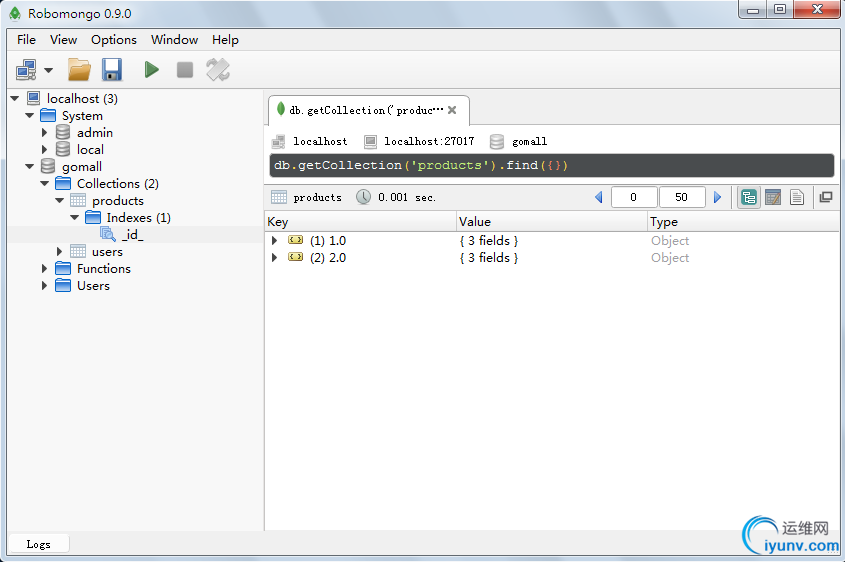Click the Key column header
This screenshot has height=562, width=845.
tap(361, 222)
